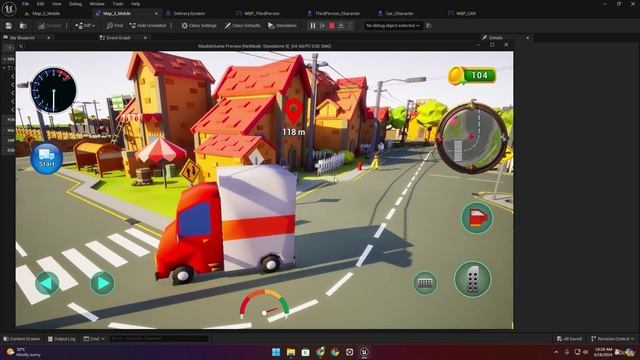Open the Diff dropdown
640x360 pixels.
point(85,26)
